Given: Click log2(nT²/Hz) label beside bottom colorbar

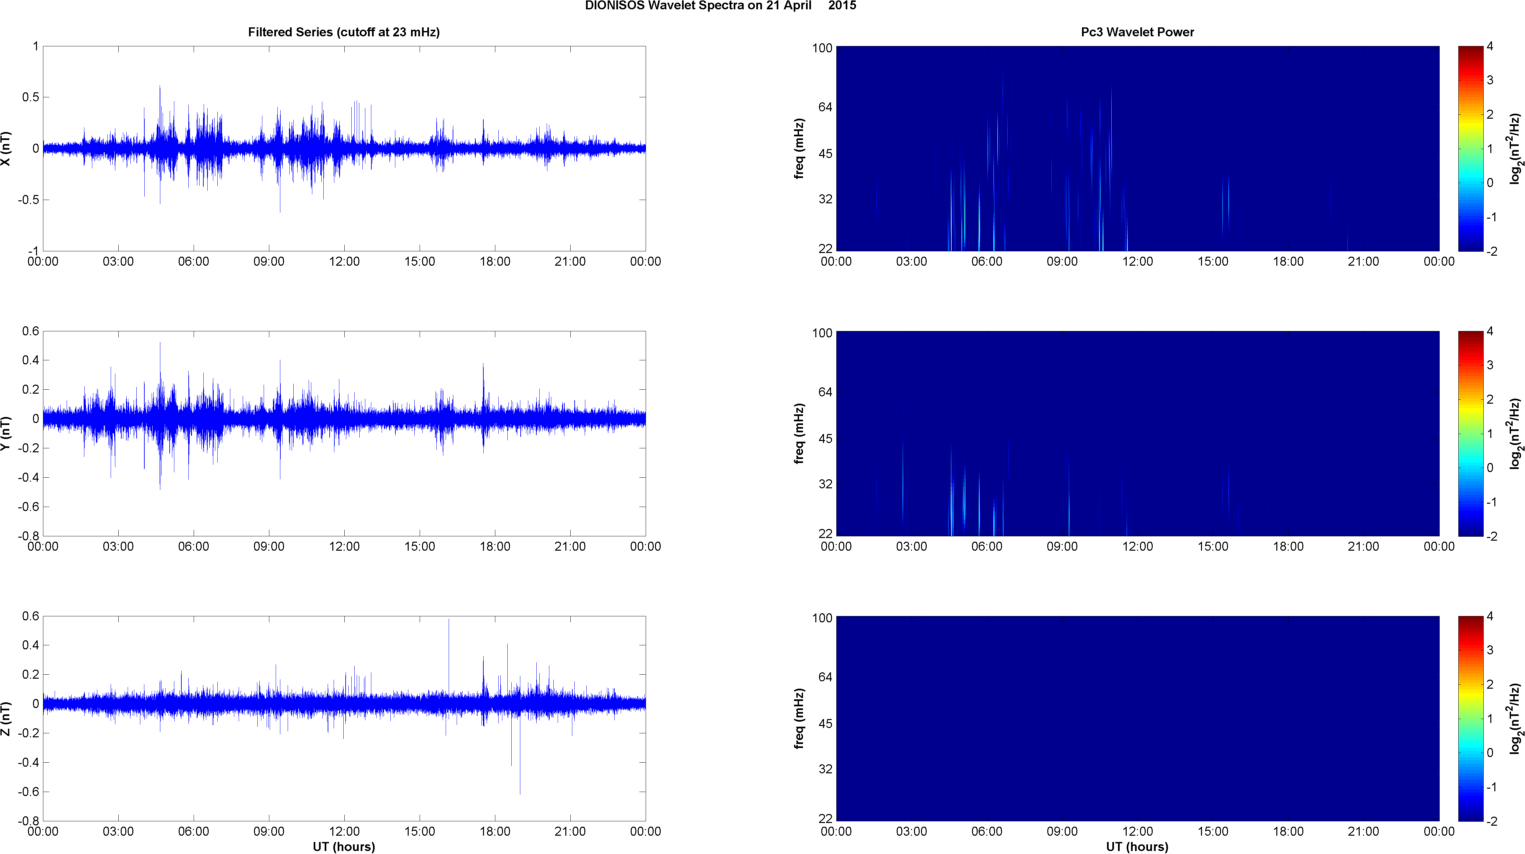Looking at the screenshot, I should pos(1515,718).
